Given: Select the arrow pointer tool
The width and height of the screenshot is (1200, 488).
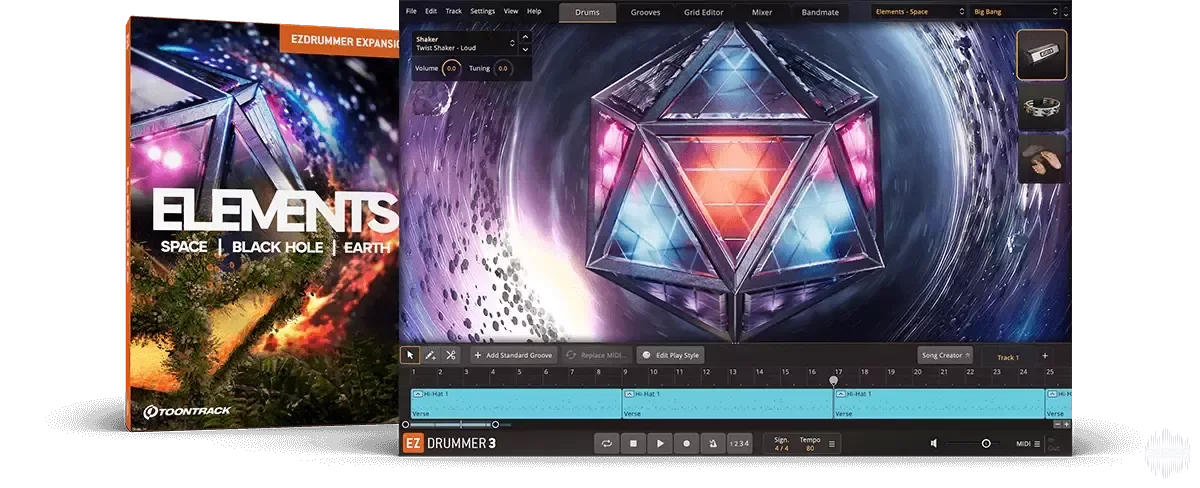Looking at the screenshot, I should [410, 355].
